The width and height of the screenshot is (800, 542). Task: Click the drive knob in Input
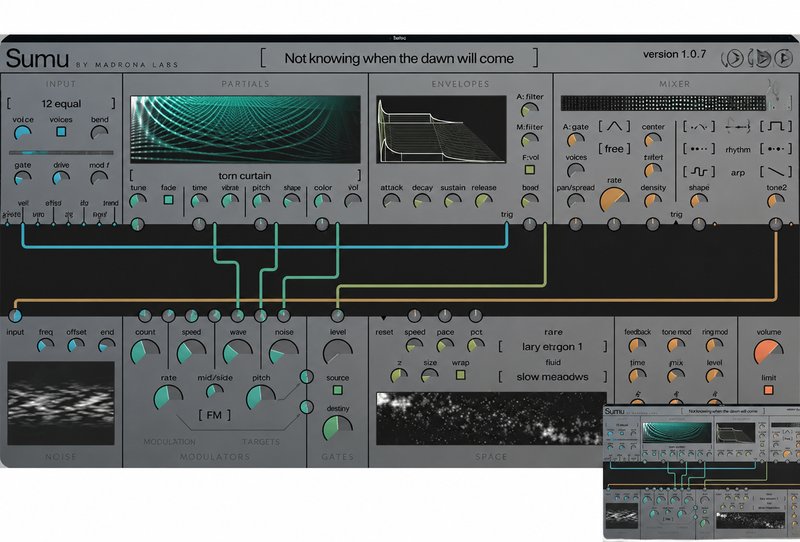[61, 178]
